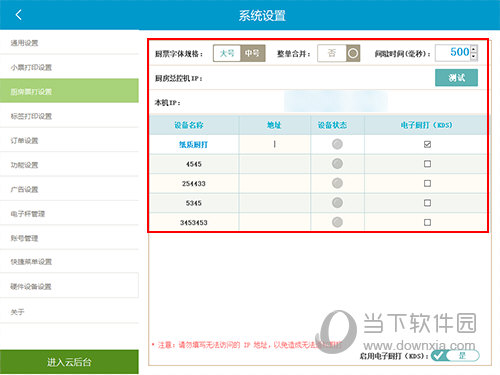
Task: Uncheck the KDS checkbox for 纸质厨打
Action: point(427,144)
